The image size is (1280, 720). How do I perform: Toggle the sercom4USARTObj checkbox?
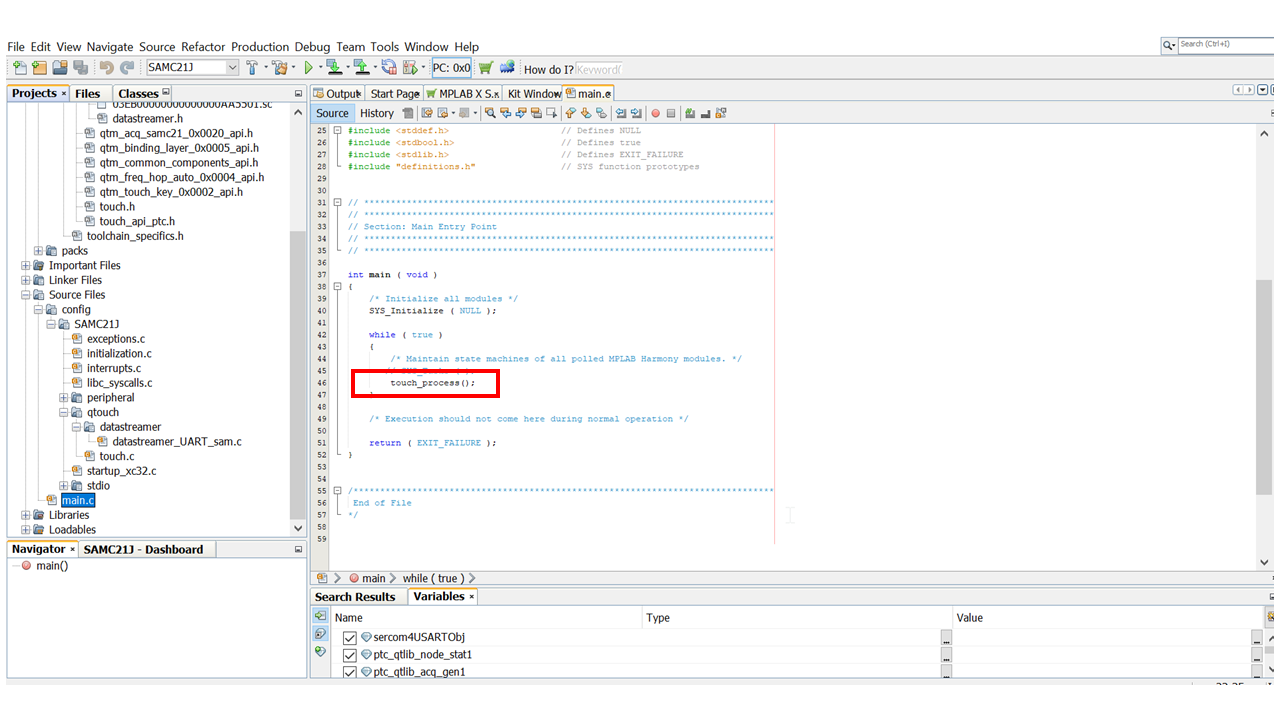coord(350,638)
